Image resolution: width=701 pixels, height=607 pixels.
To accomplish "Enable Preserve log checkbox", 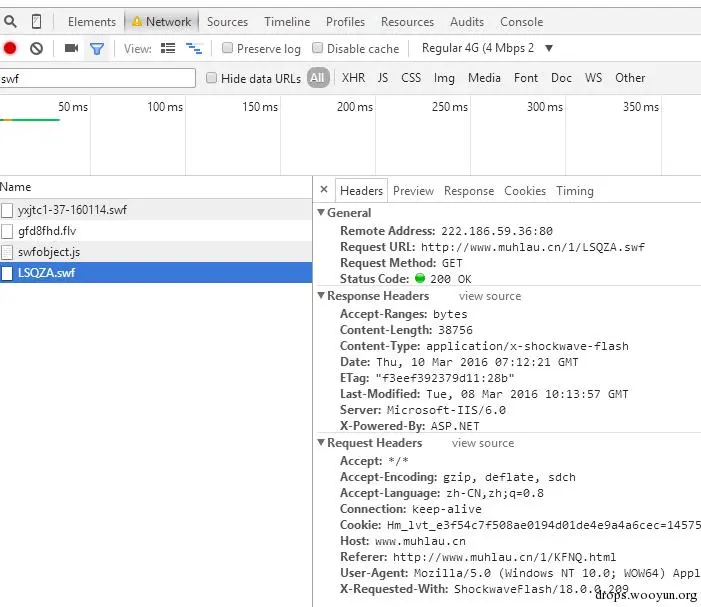I will (227, 48).
